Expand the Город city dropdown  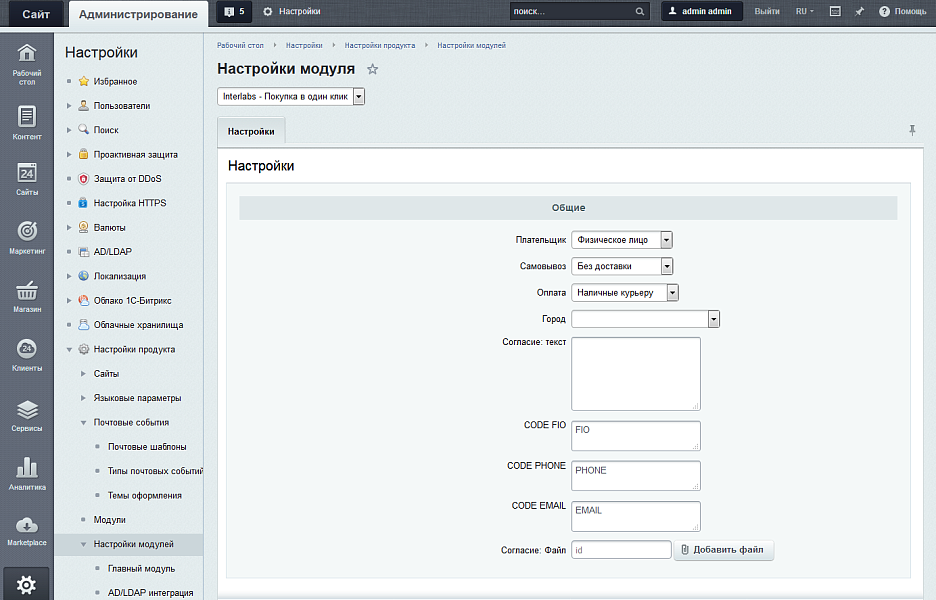coord(645,319)
